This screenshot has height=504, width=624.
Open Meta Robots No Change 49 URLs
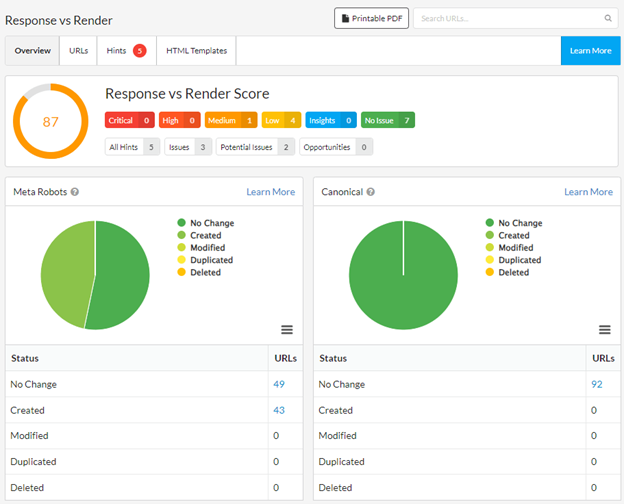pyautogui.click(x=279, y=384)
